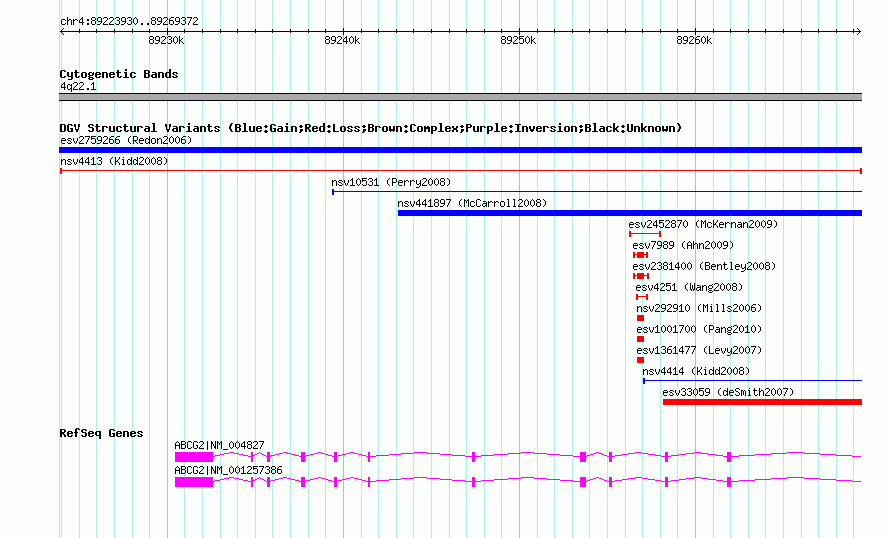This screenshot has width=890, height=538.
Task: Open the ABCG2|NM_001257386 transcript label
Action: [x=228, y=470]
